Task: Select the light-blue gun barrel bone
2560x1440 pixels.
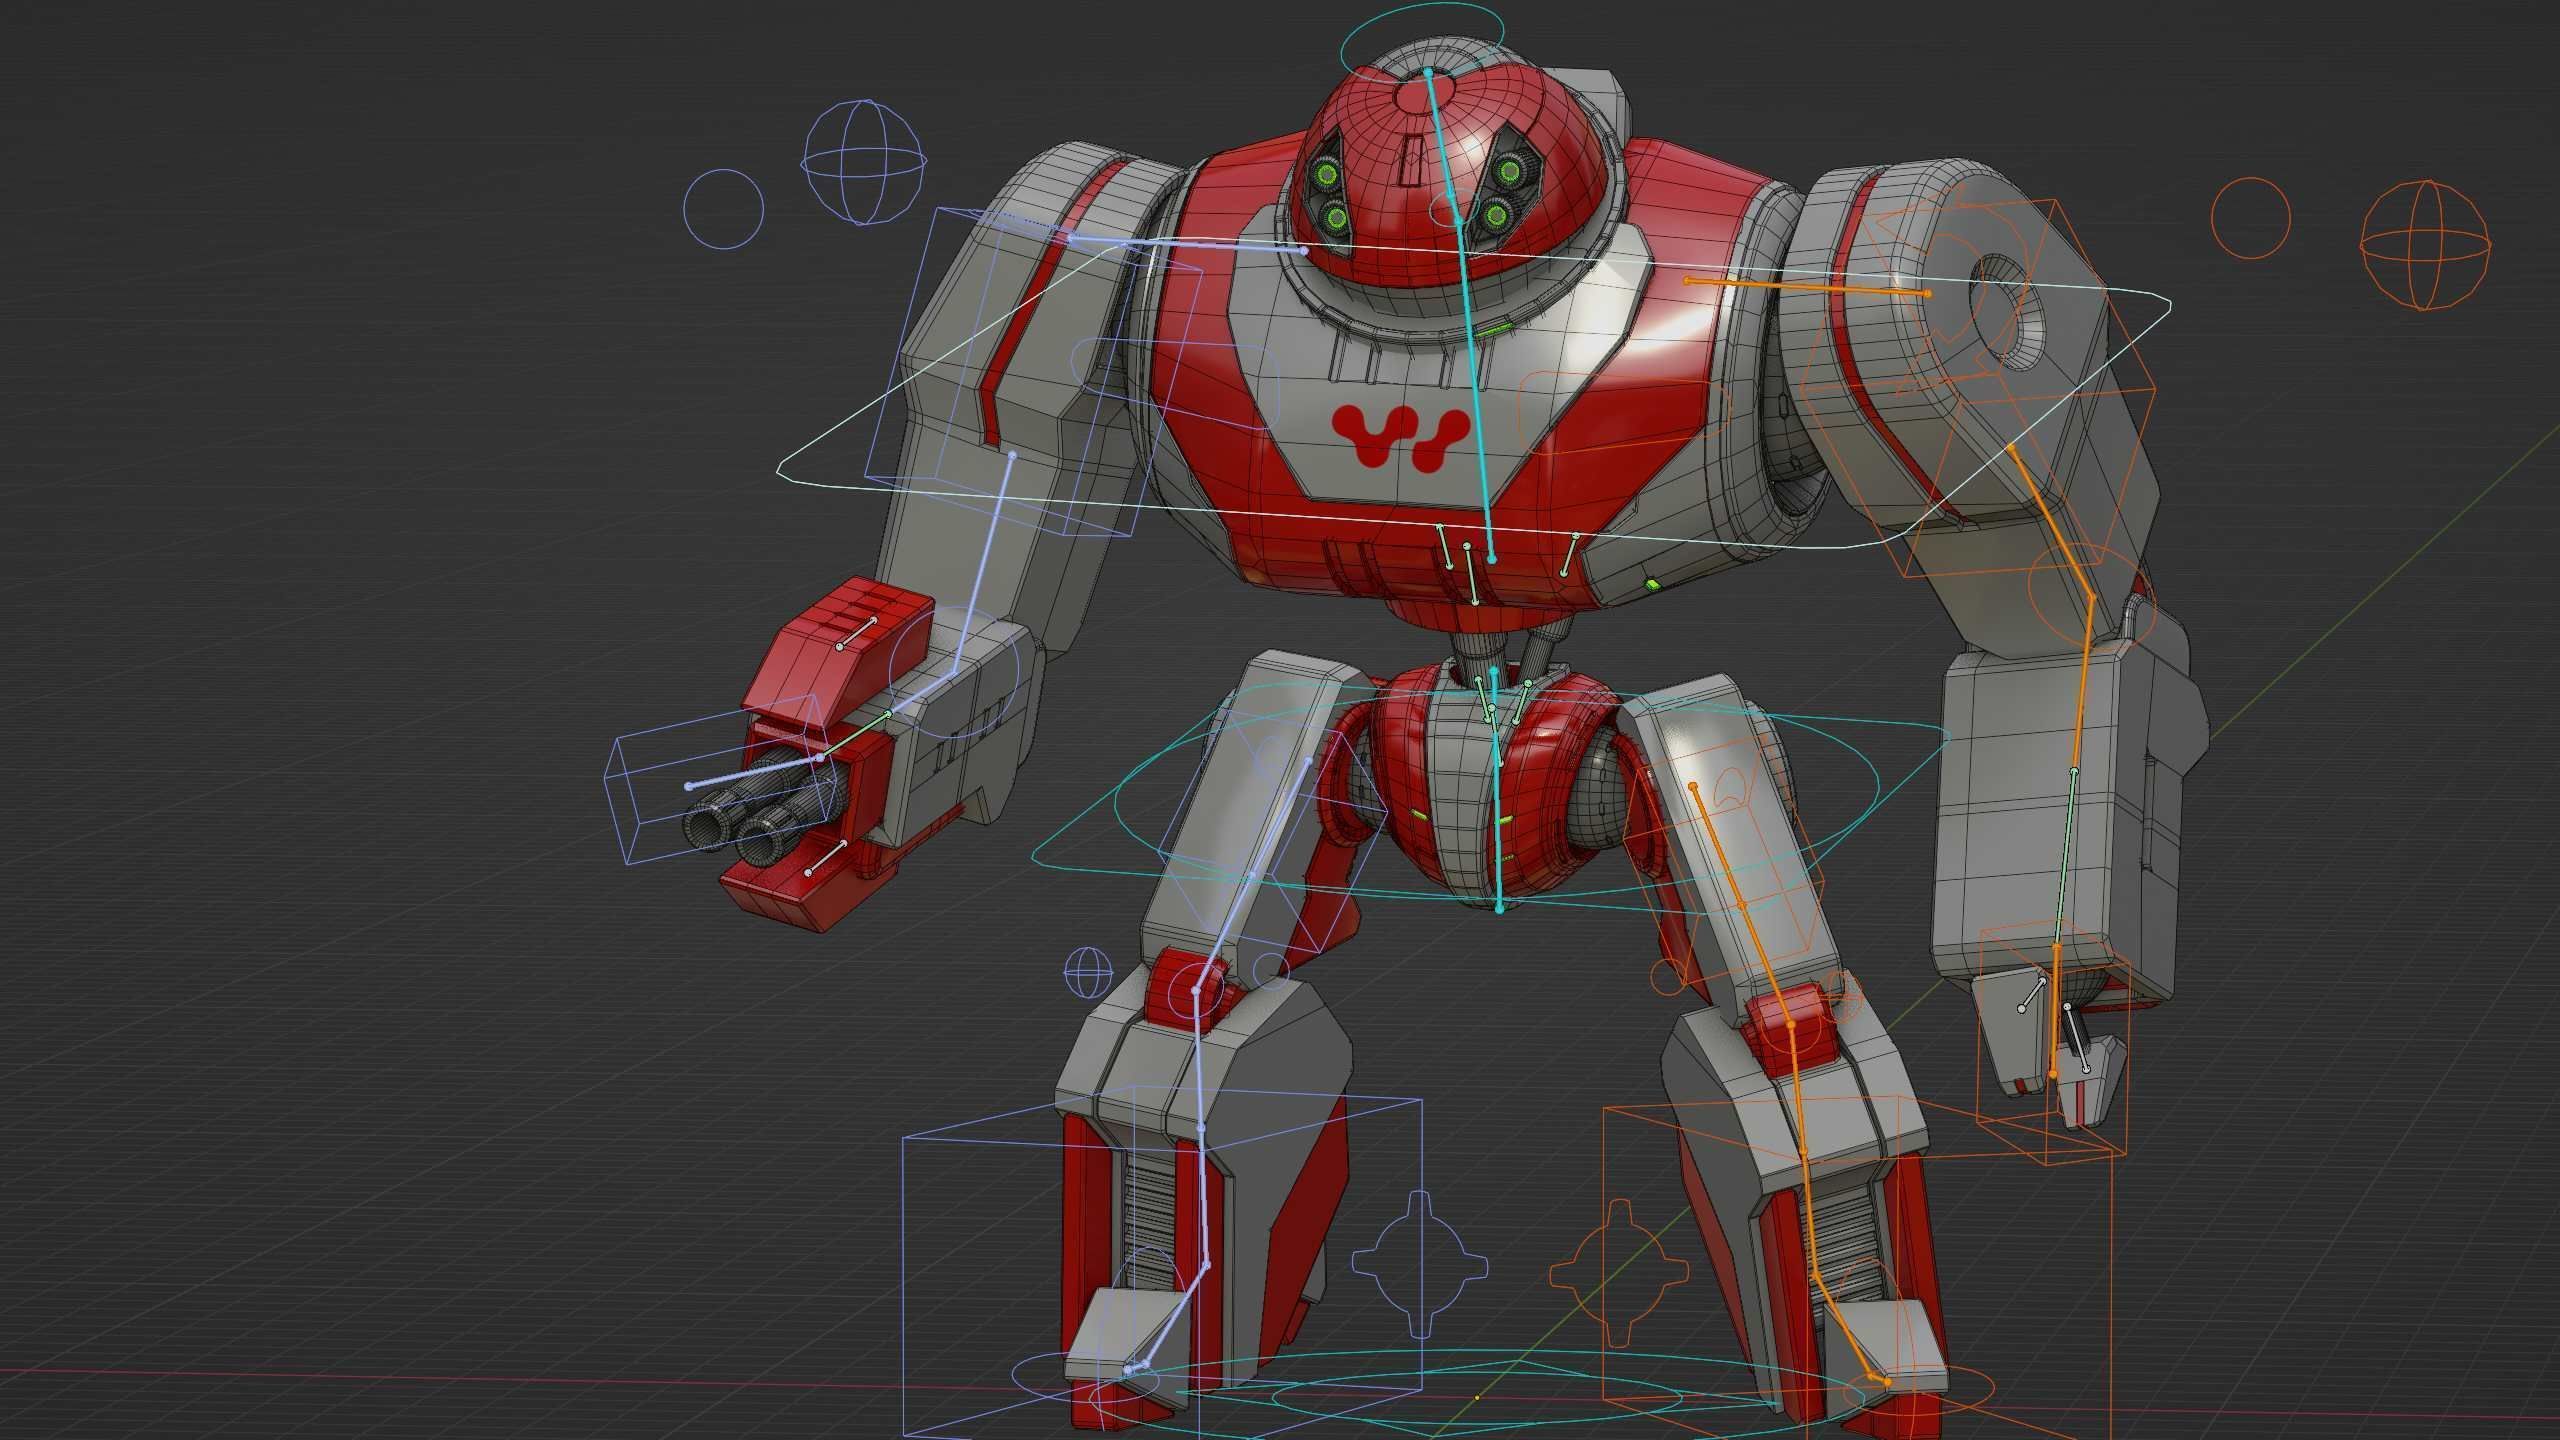Action: 755,772
